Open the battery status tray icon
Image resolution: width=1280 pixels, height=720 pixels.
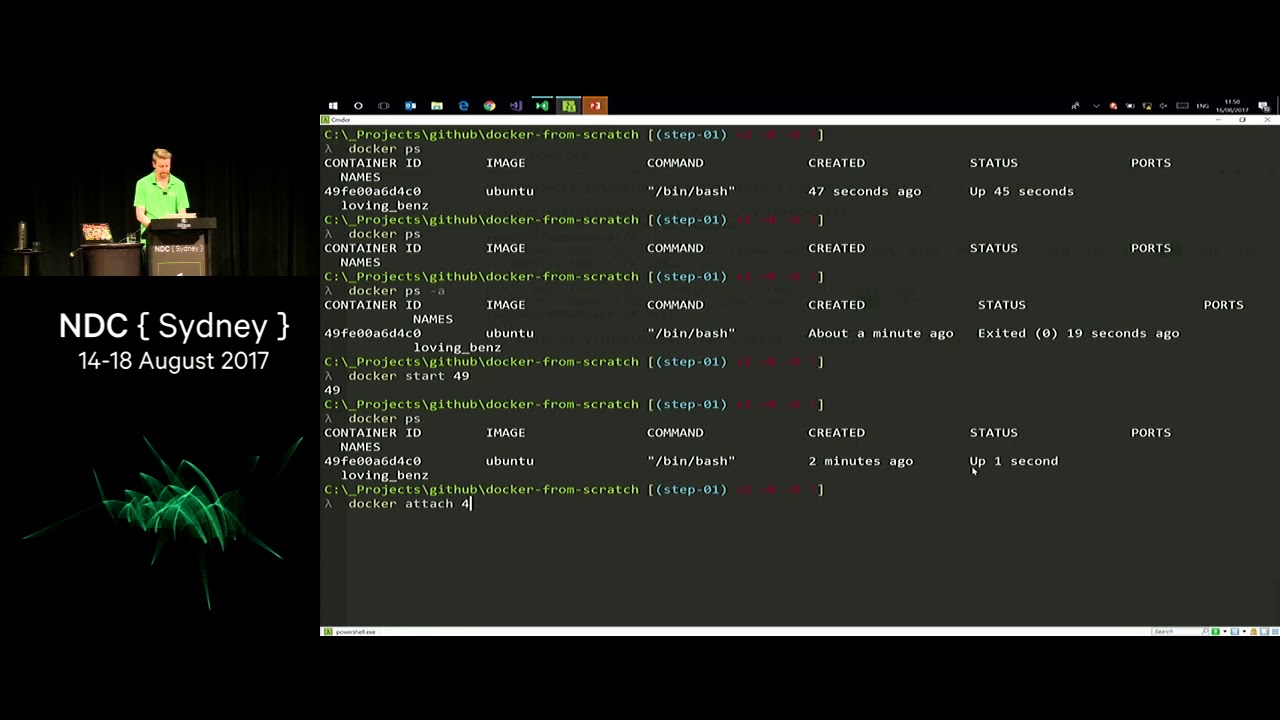[x=1130, y=105]
